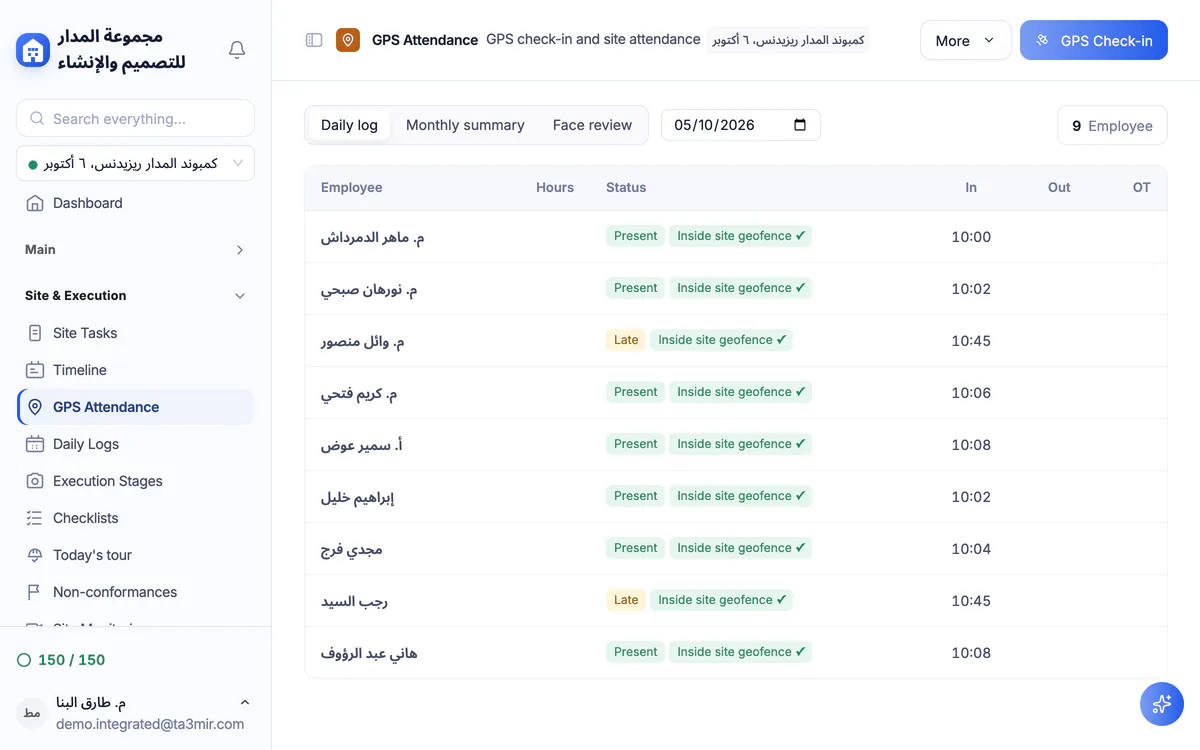Screen dimensions: 1200x750
Task: Open the AI assistant sparkle button
Action: click(x=1162, y=704)
